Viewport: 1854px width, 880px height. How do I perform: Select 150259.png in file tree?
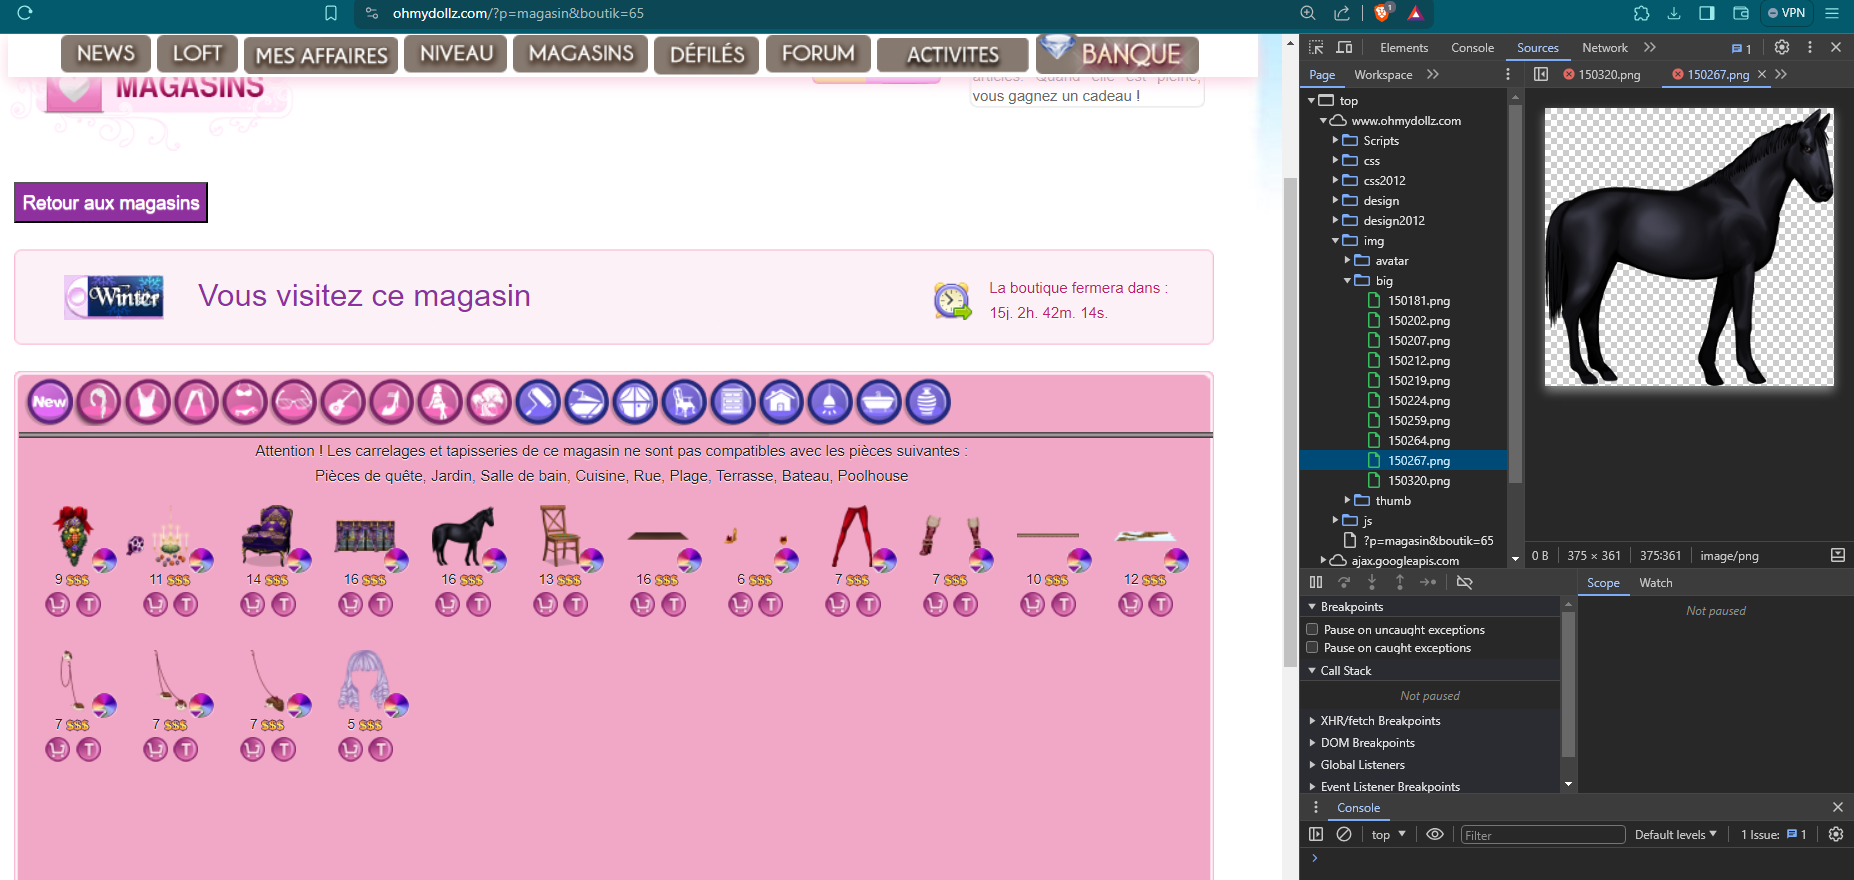1418,420
